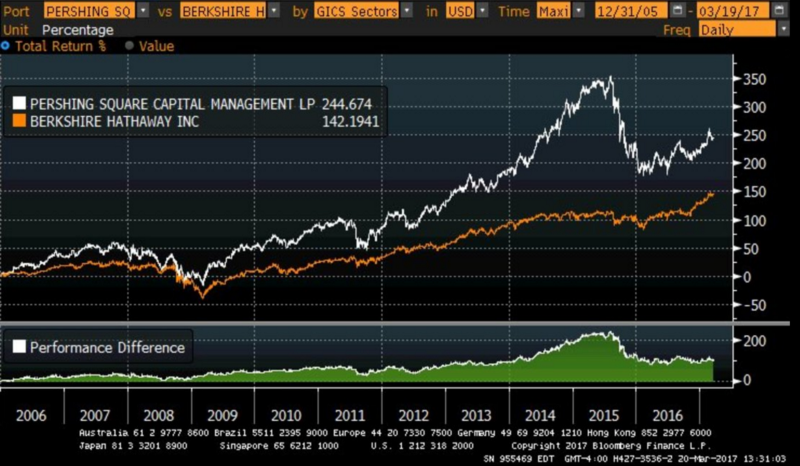This screenshot has height=466, width=800.
Task: Click the white Performance Difference legend swatch
Action: [x=19, y=347]
